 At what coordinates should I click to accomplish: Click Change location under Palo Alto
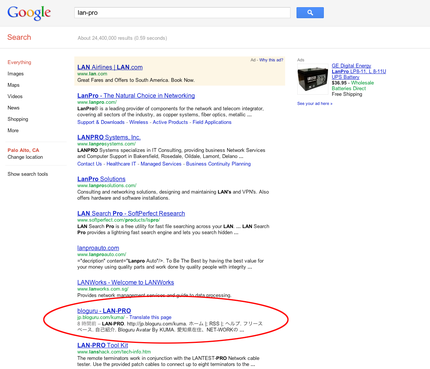25,157
